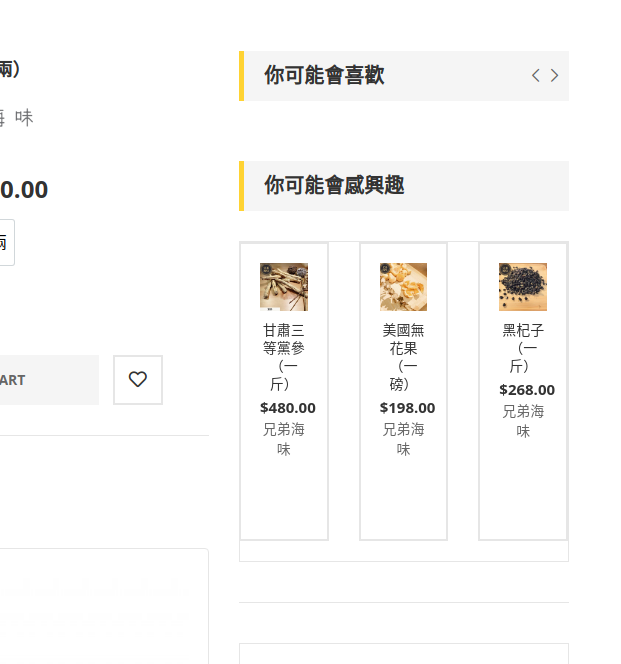Open the 甘肅三等黨參 (一斤) title link

click(x=284, y=357)
